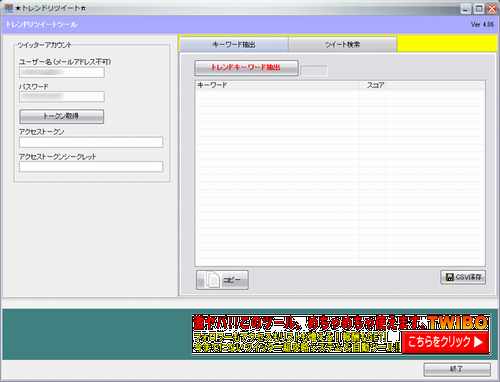Click the Ver 4.06 version label
Viewport: 500px width, 382px height.
click(x=482, y=24)
